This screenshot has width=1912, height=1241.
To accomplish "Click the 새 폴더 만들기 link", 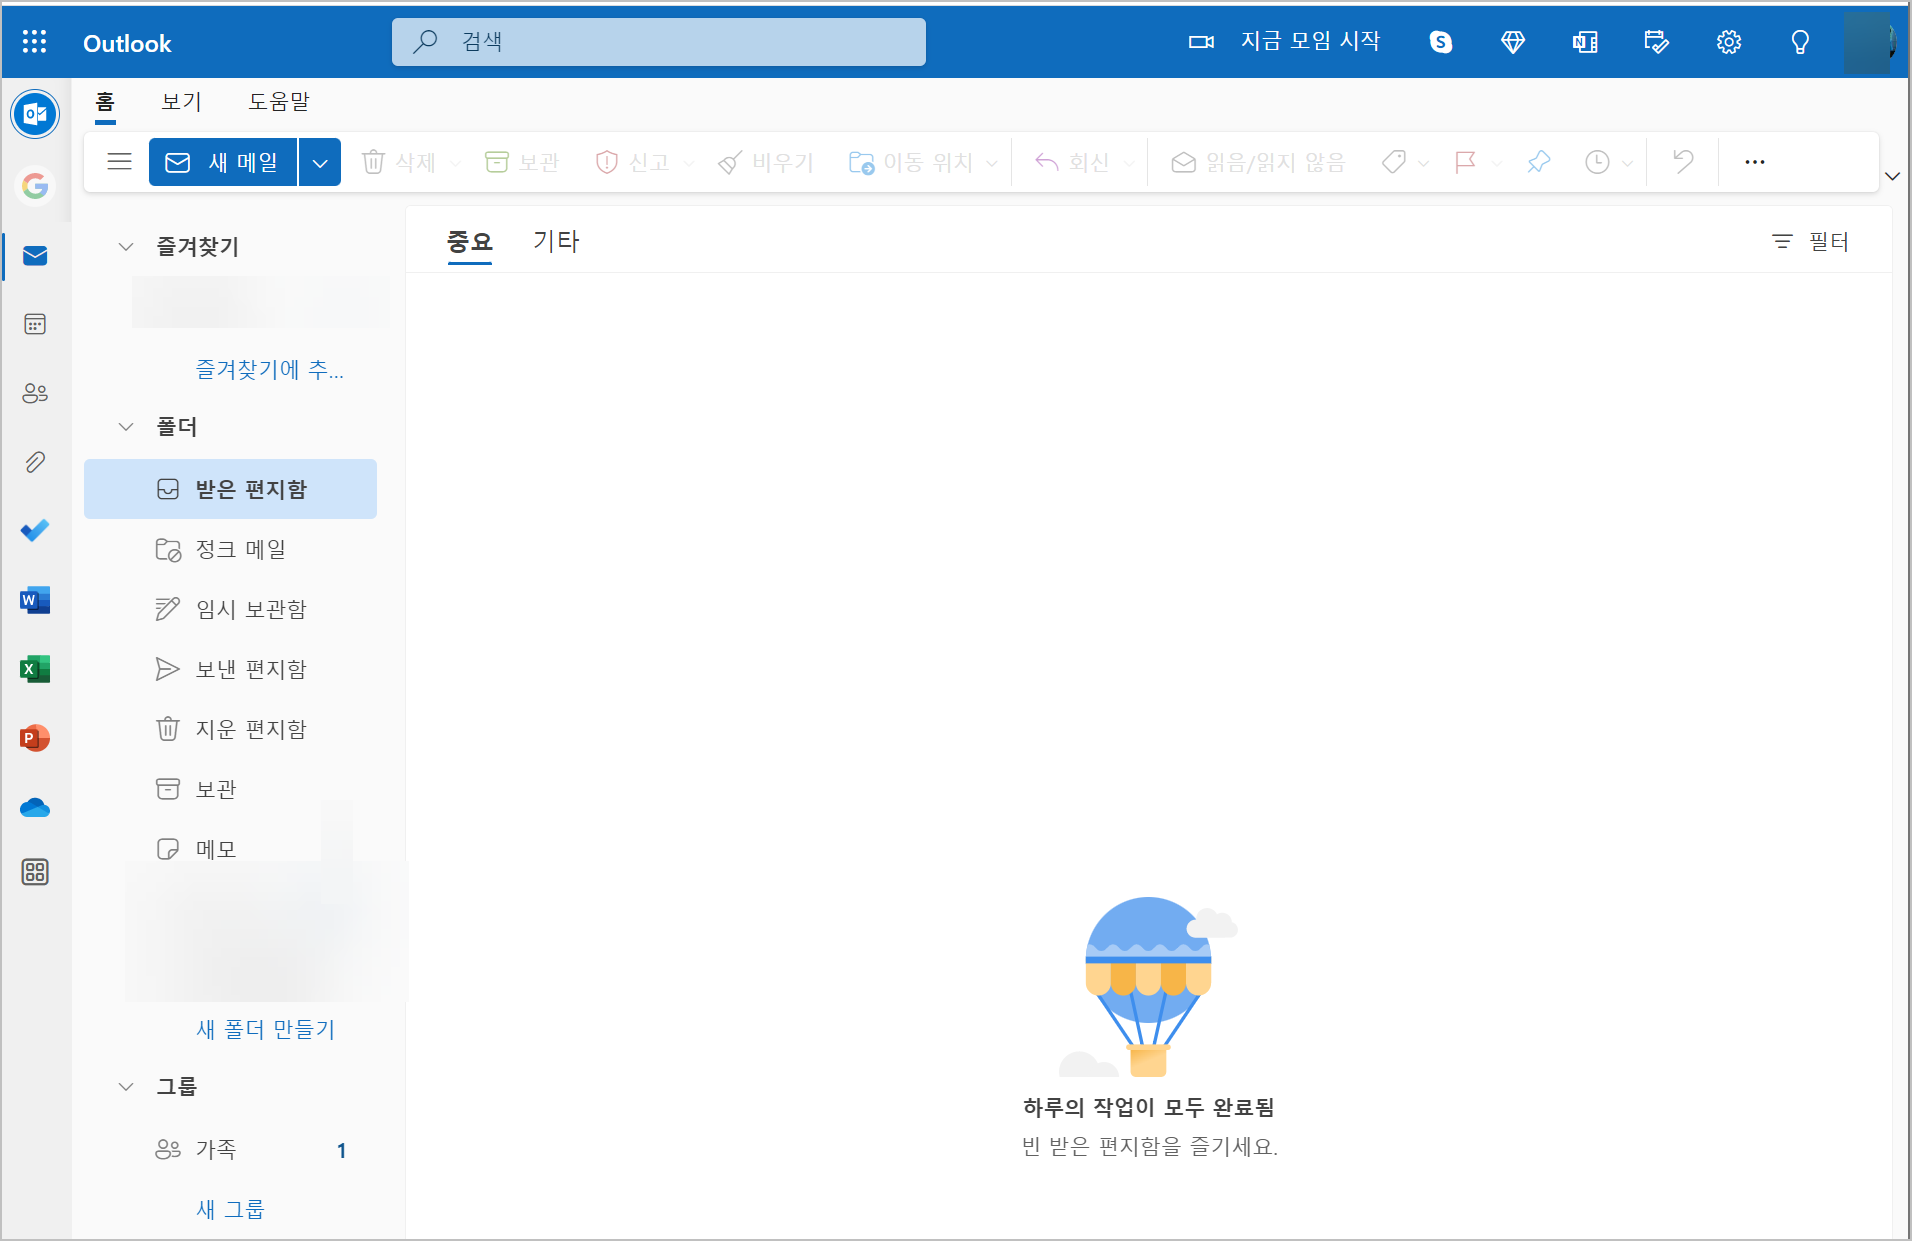I will (265, 1029).
